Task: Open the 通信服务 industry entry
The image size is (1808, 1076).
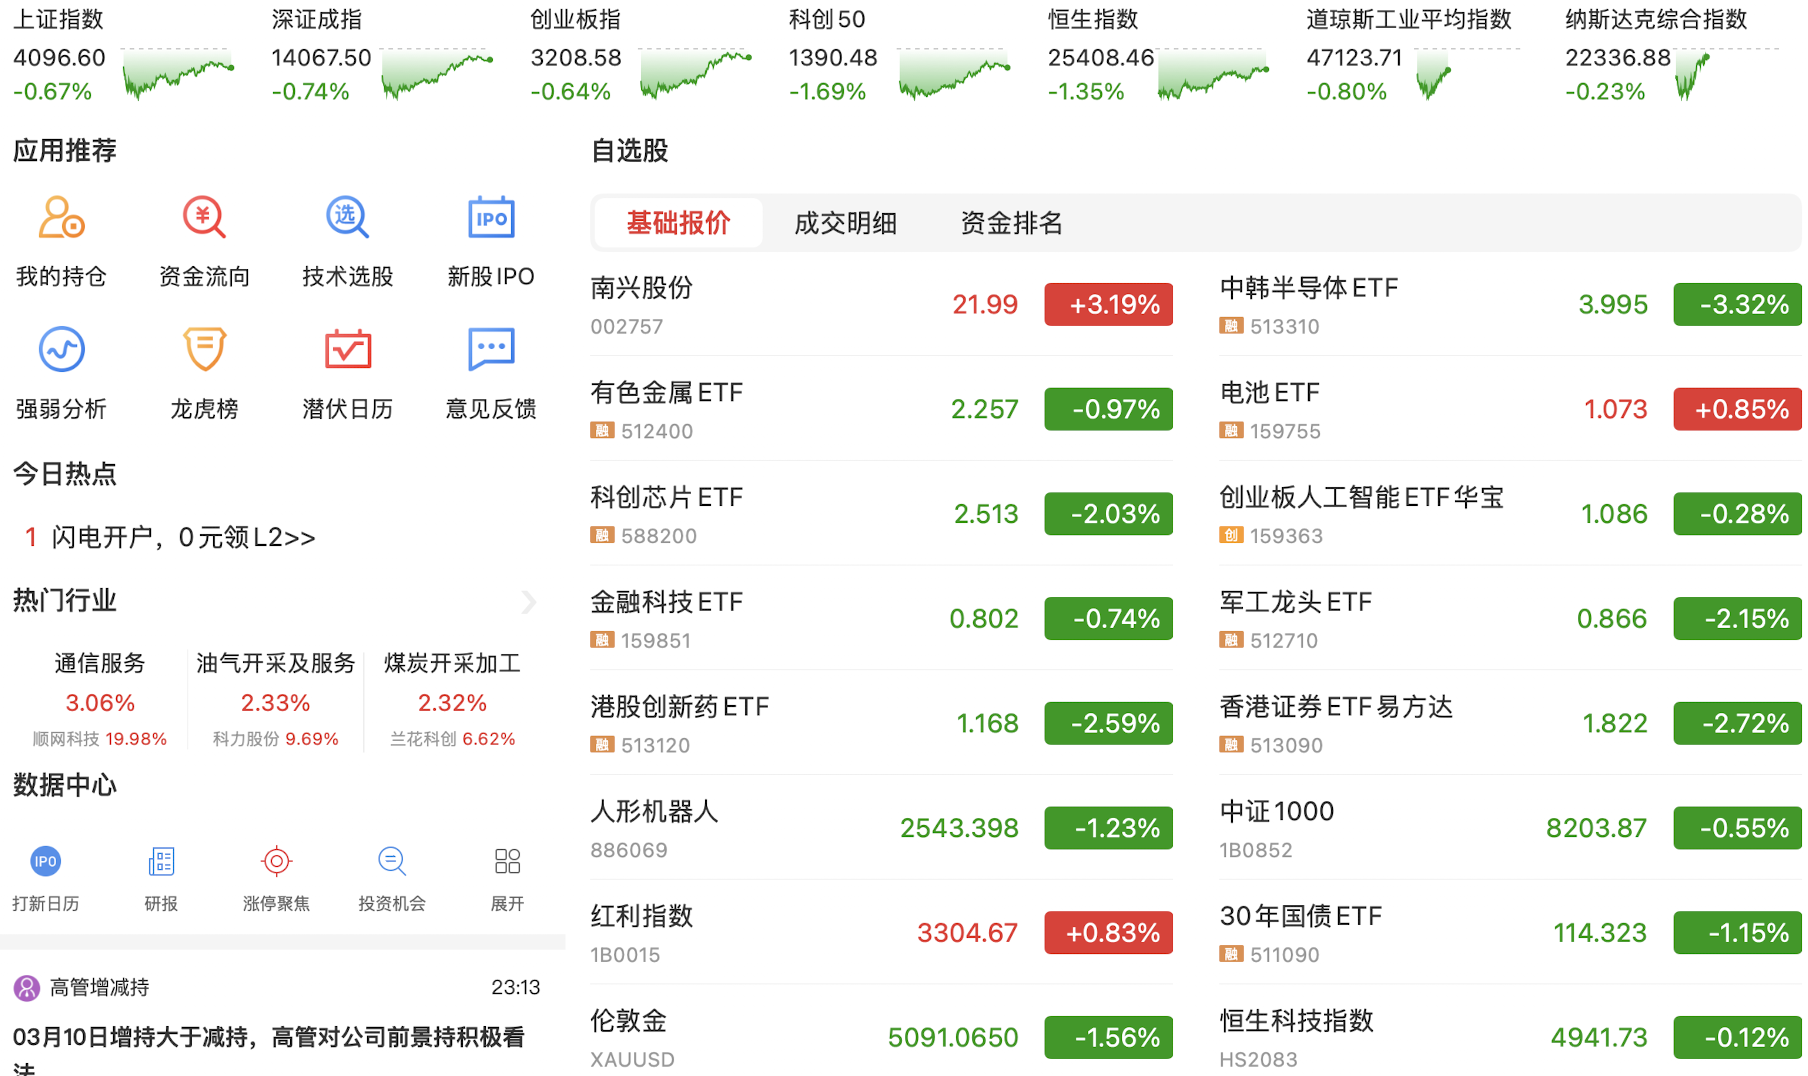Action: pos(100,664)
